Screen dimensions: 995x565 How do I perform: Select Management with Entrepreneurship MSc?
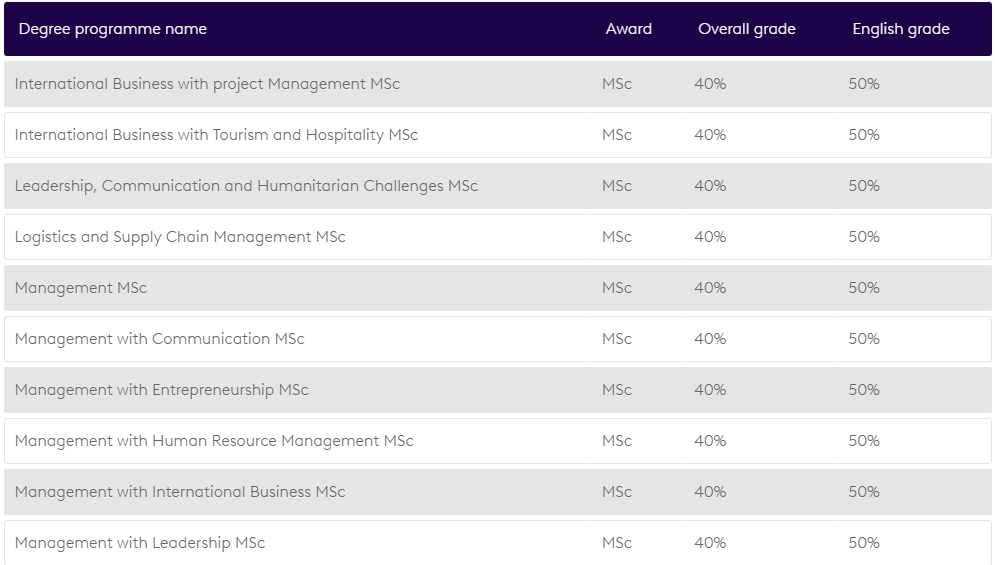[161, 390]
